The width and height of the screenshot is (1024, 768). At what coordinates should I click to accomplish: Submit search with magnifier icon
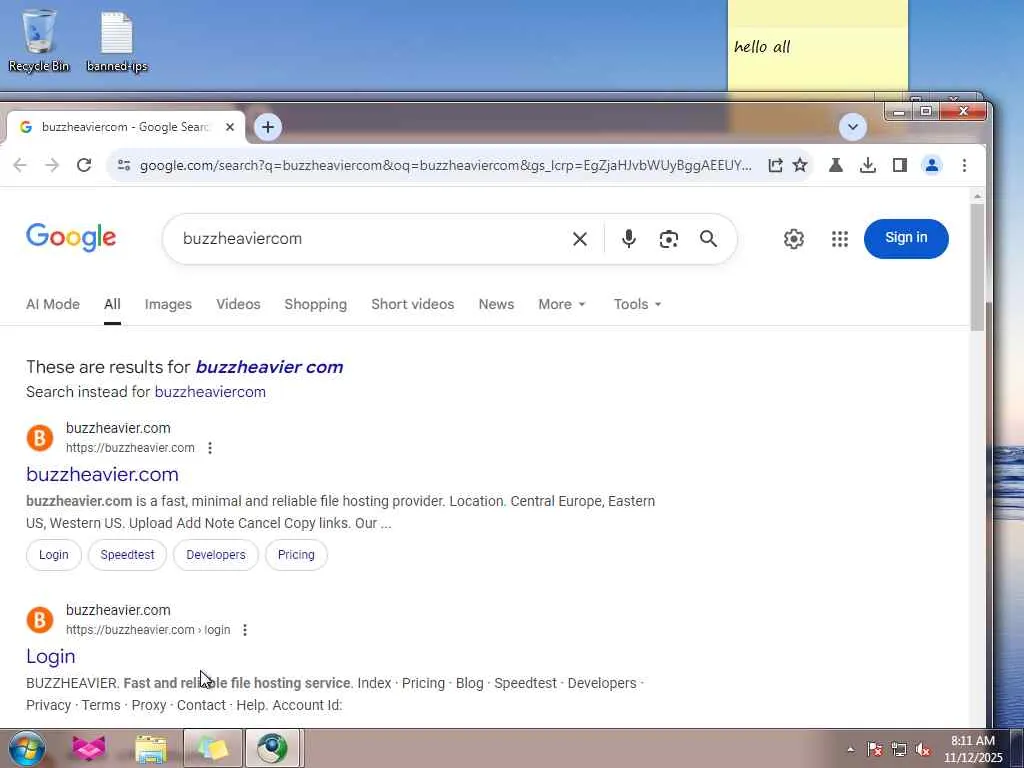tap(709, 239)
